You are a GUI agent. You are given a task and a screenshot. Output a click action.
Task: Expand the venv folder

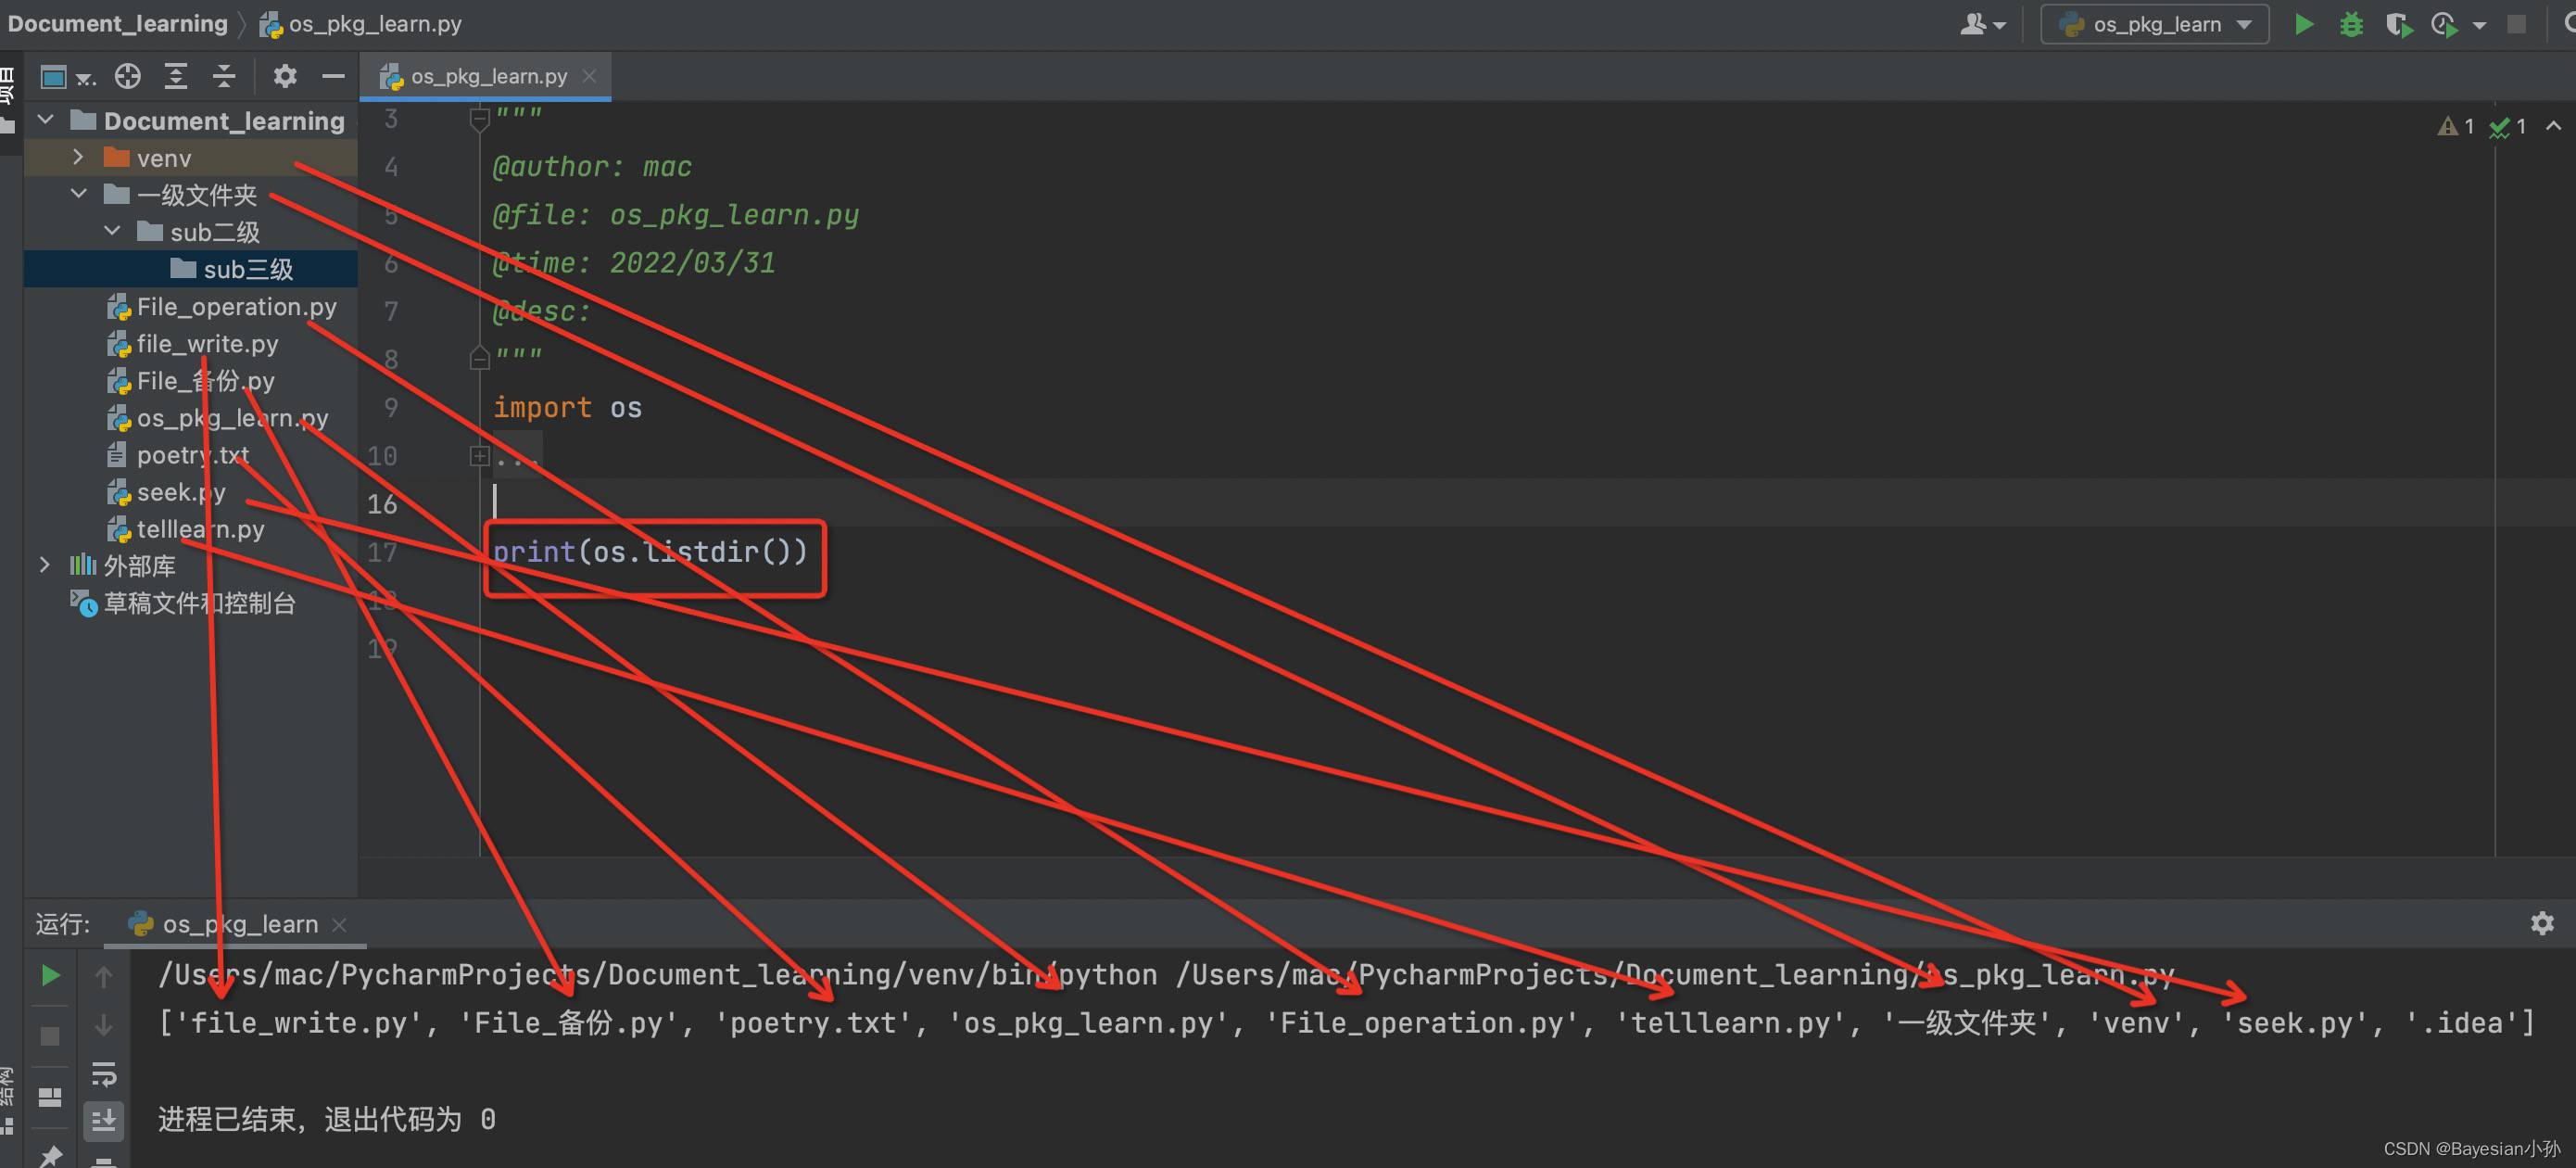[78, 158]
